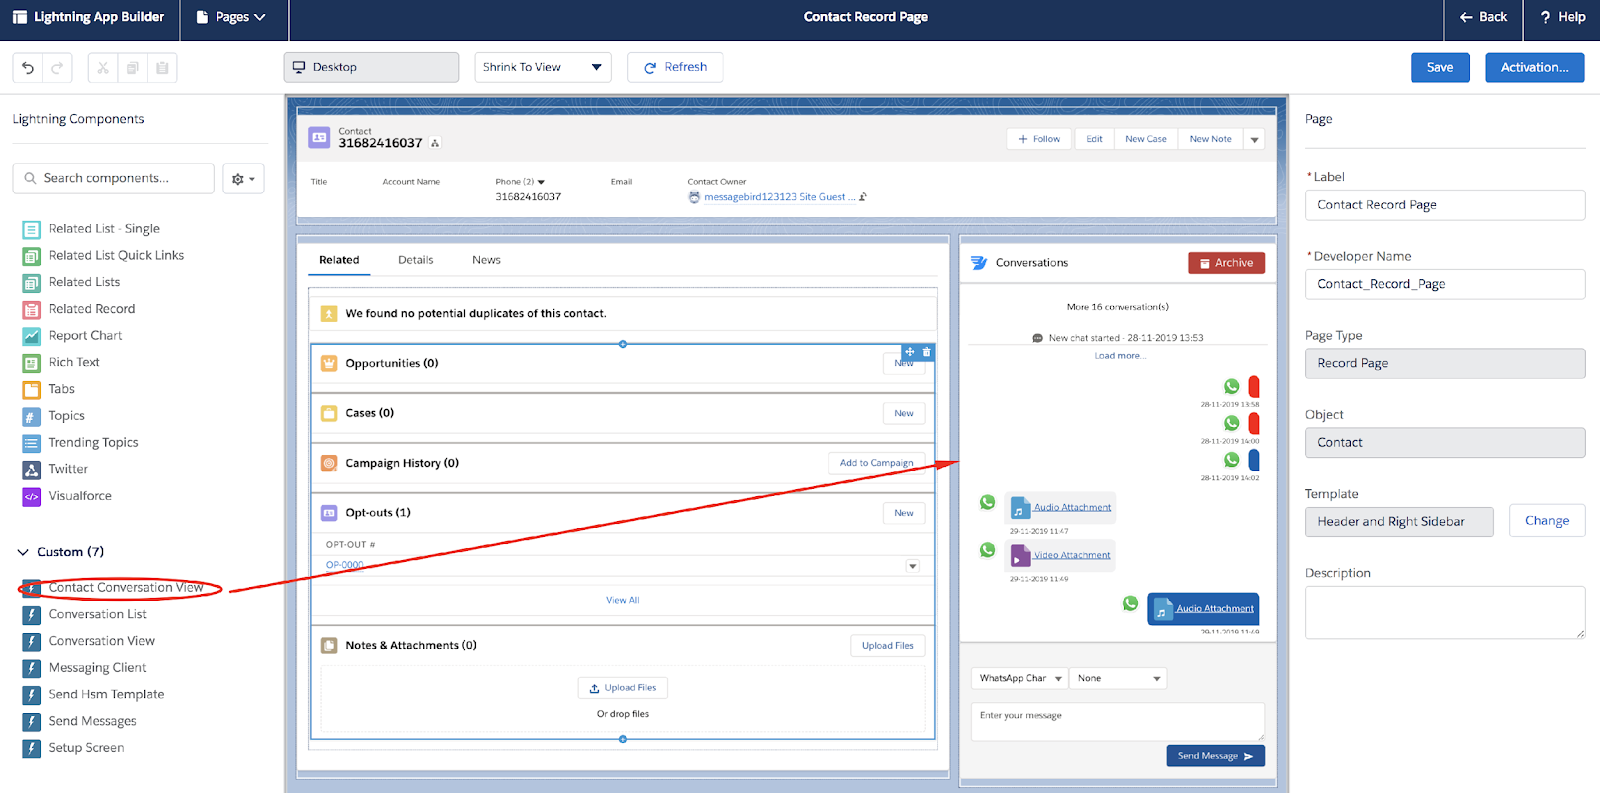Open the WhatsApp channel dropdown
Image resolution: width=1600 pixels, height=793 pixels.
point(1019,678)
